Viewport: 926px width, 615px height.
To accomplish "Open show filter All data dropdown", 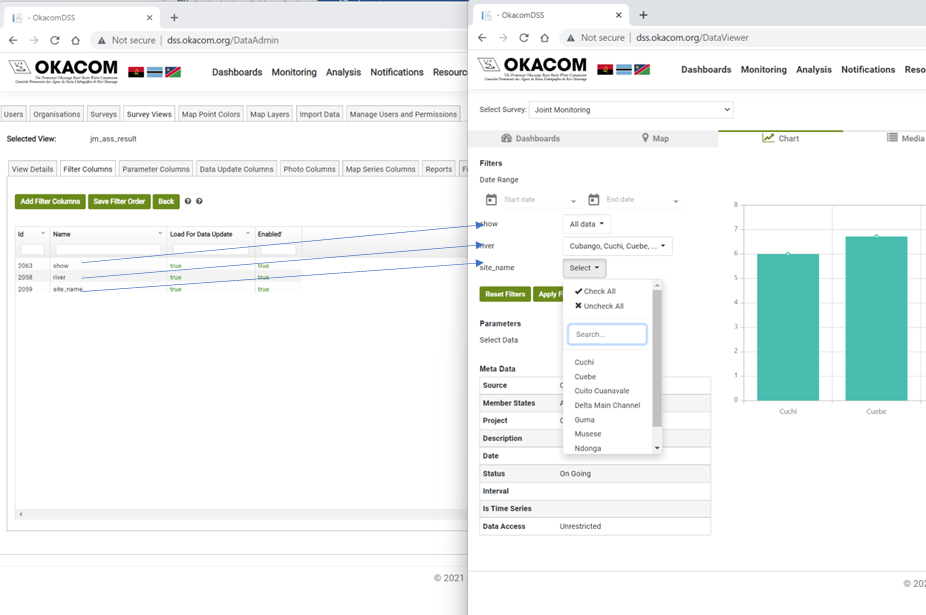I will (x=586, y=224).
